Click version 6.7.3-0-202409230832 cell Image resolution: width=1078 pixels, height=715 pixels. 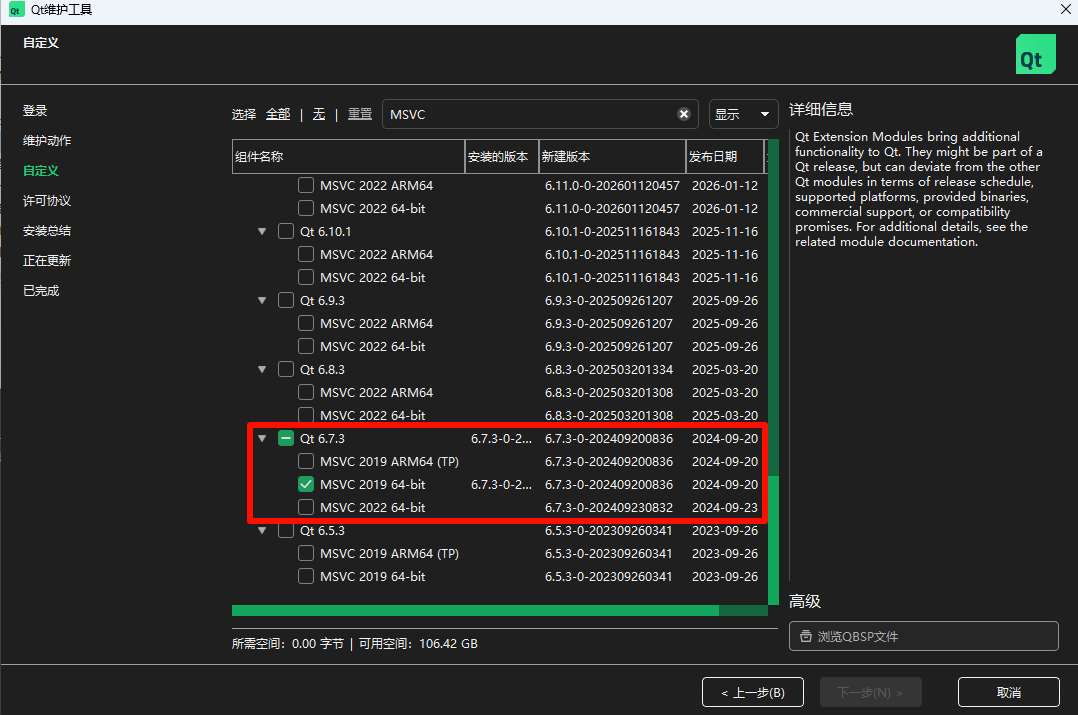[609, 507]
